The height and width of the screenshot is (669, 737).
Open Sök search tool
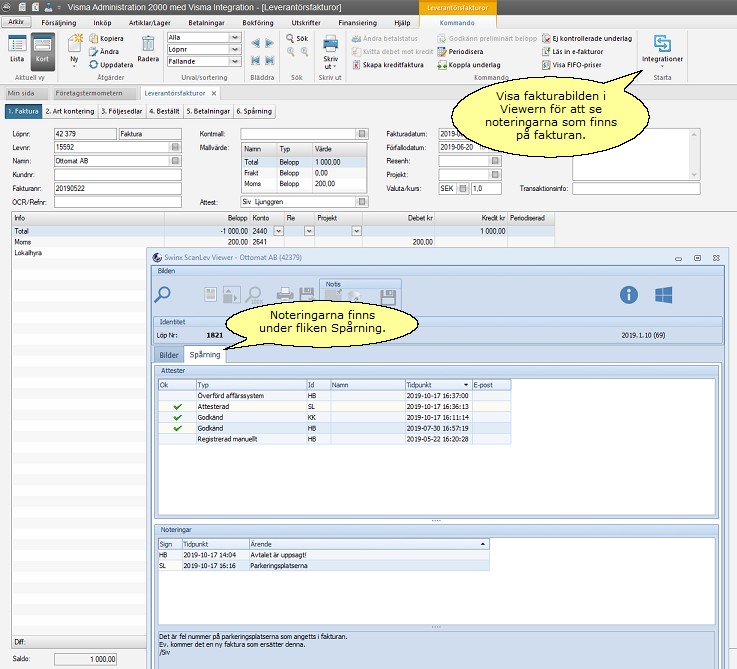click(297, 38)
